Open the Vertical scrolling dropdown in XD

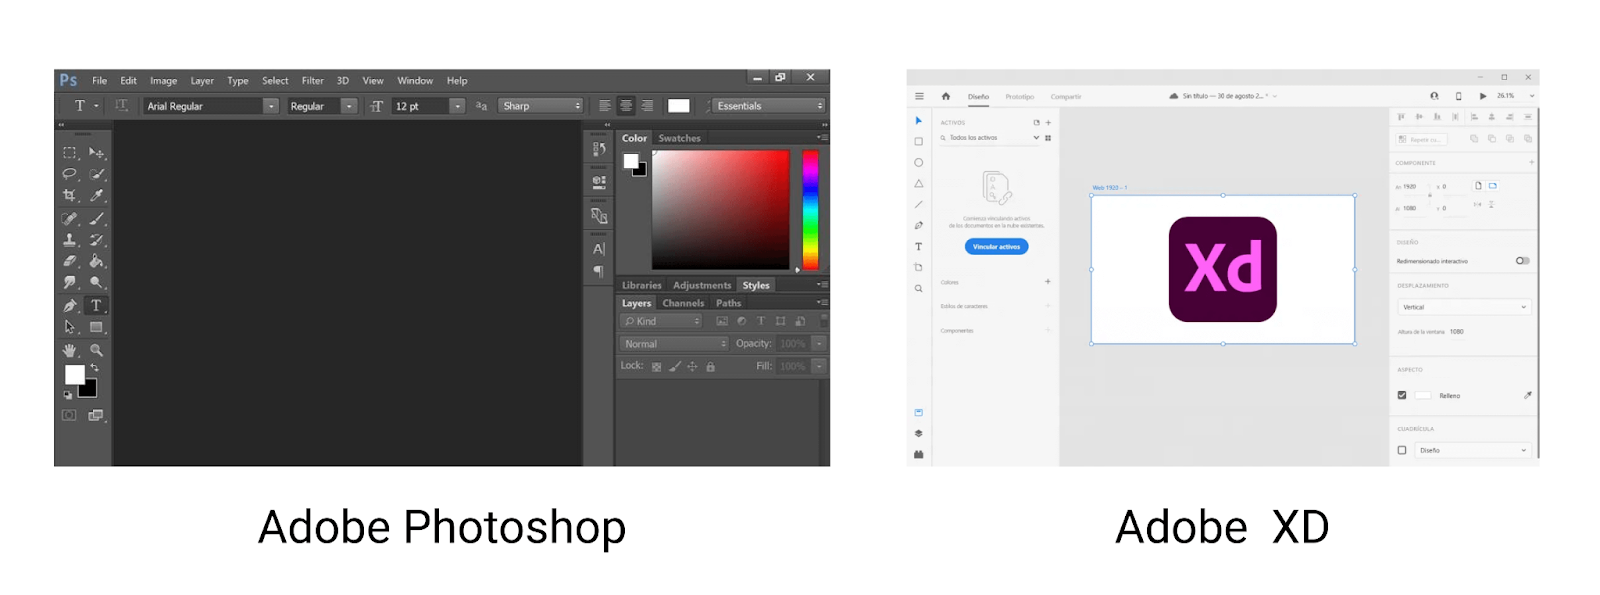[1464, 307]
